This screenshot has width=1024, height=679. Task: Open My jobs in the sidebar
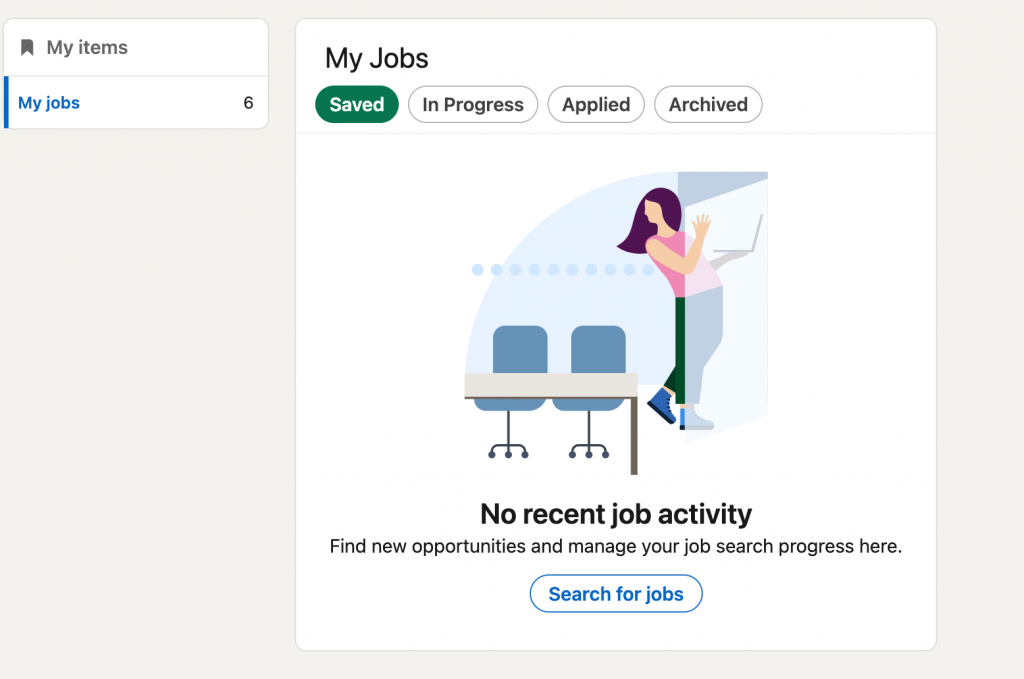49,103
